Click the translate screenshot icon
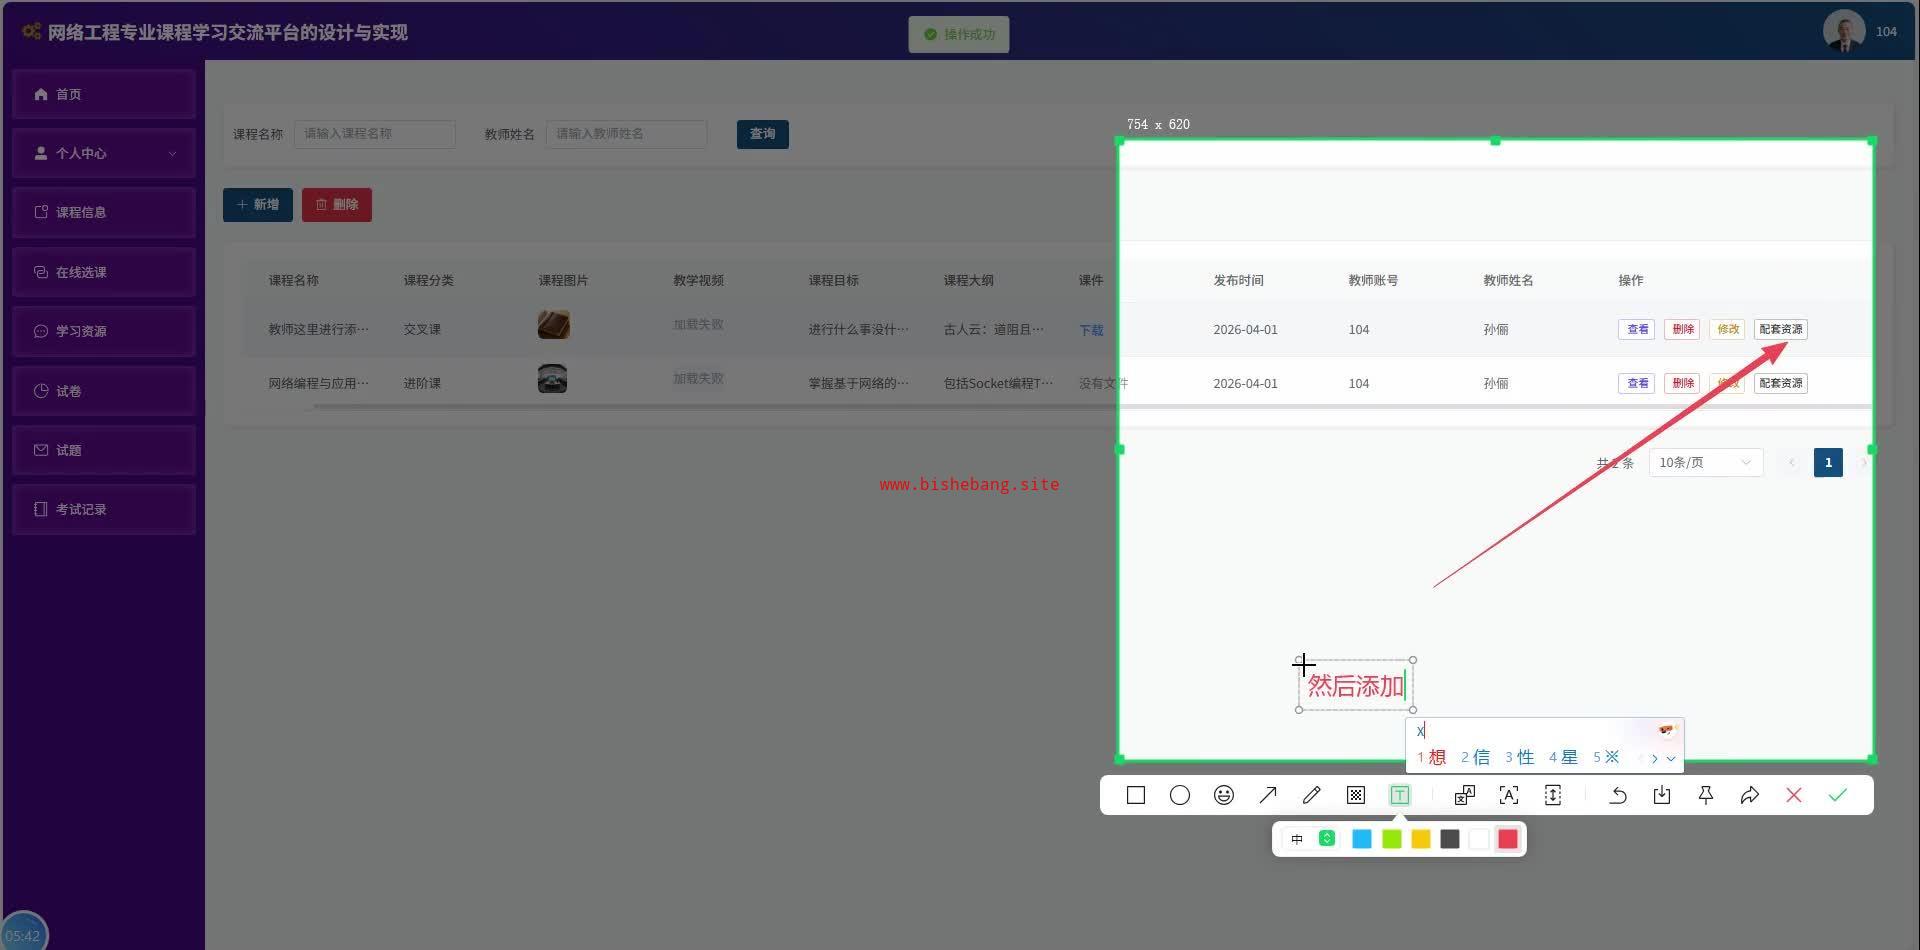 (1465, 795)
